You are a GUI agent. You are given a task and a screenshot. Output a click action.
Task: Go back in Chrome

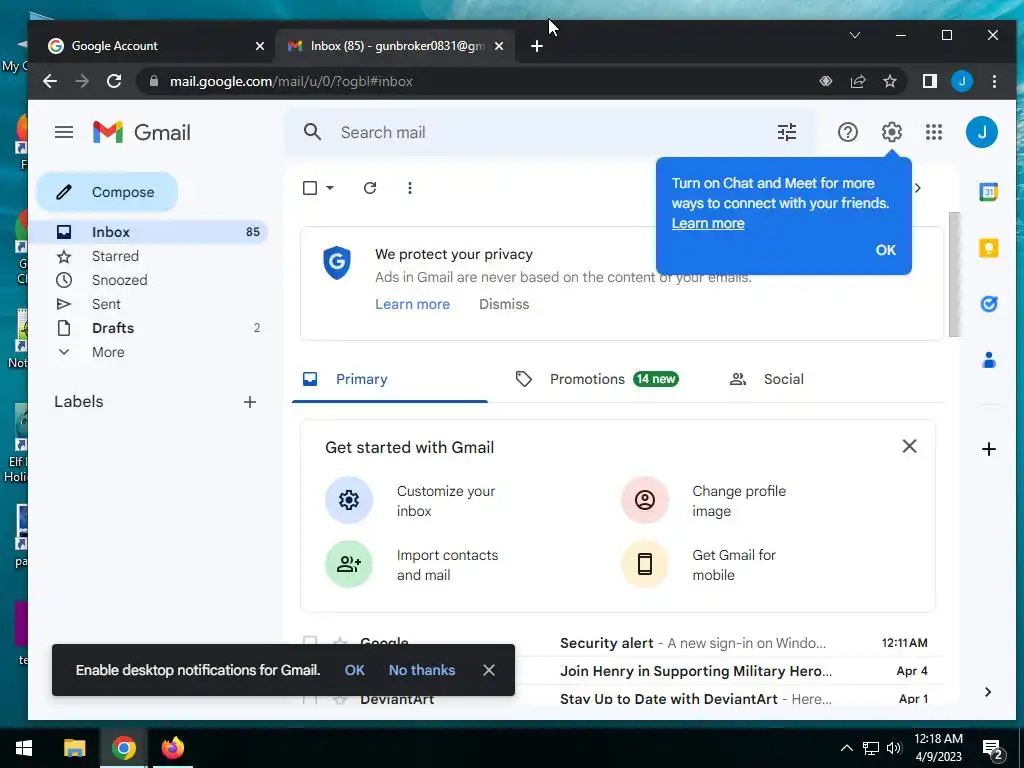[50, 81]
